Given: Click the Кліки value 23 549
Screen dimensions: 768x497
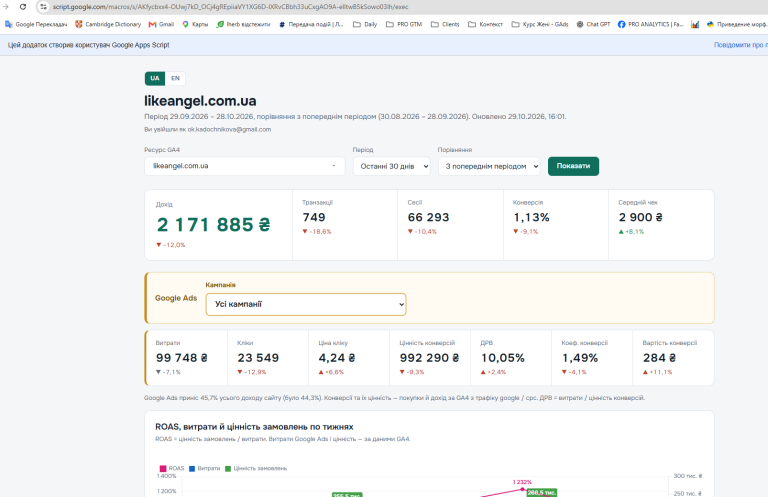Looking at the screenshot, I should pyautogui.click(x=258, y=358).
